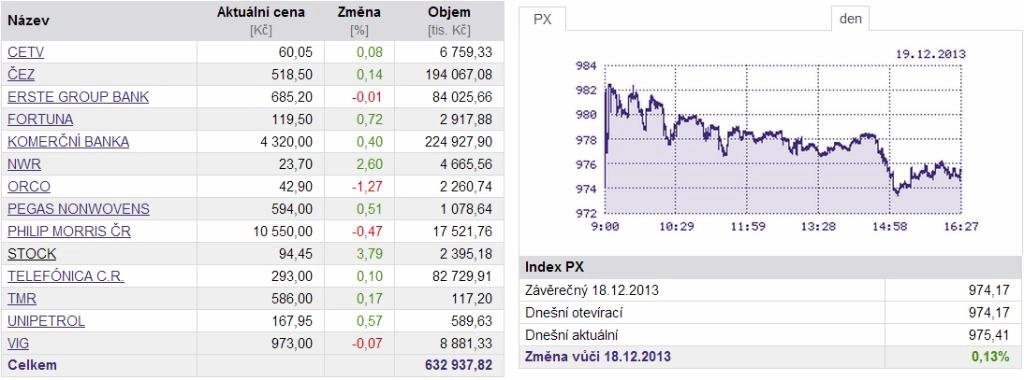
Task: Open the ERSTE GROUP BANK link
Action: click(78, 97)
